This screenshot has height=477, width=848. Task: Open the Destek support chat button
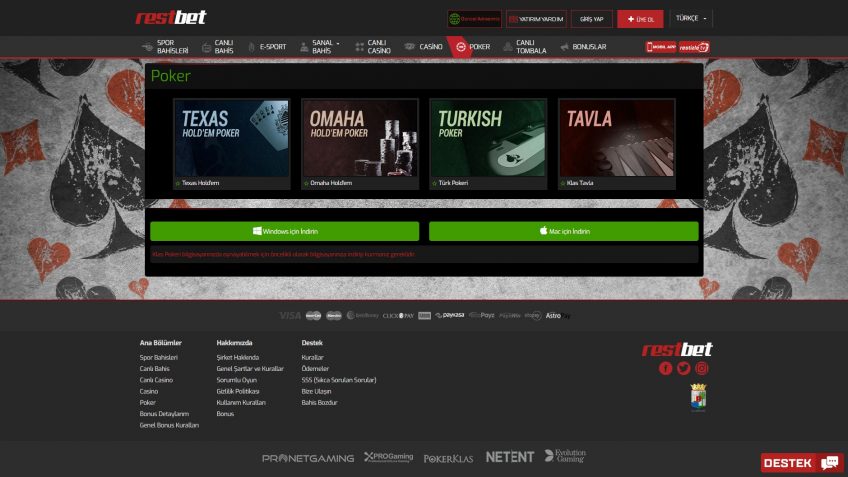pos(802,463)
